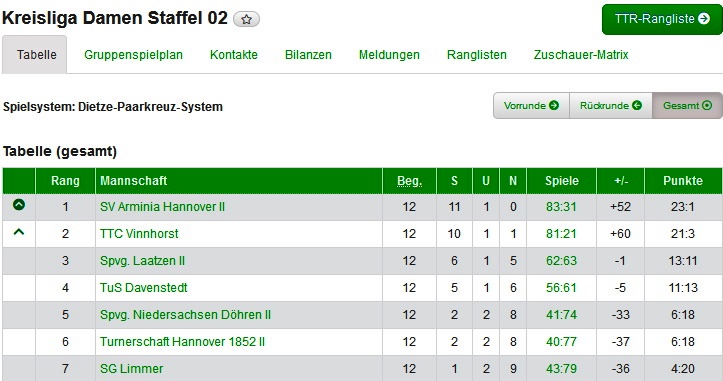This screenshot has height=381, width=723.
Task: Select the Vorrunde round filter
Action: (x=531, y=106)
